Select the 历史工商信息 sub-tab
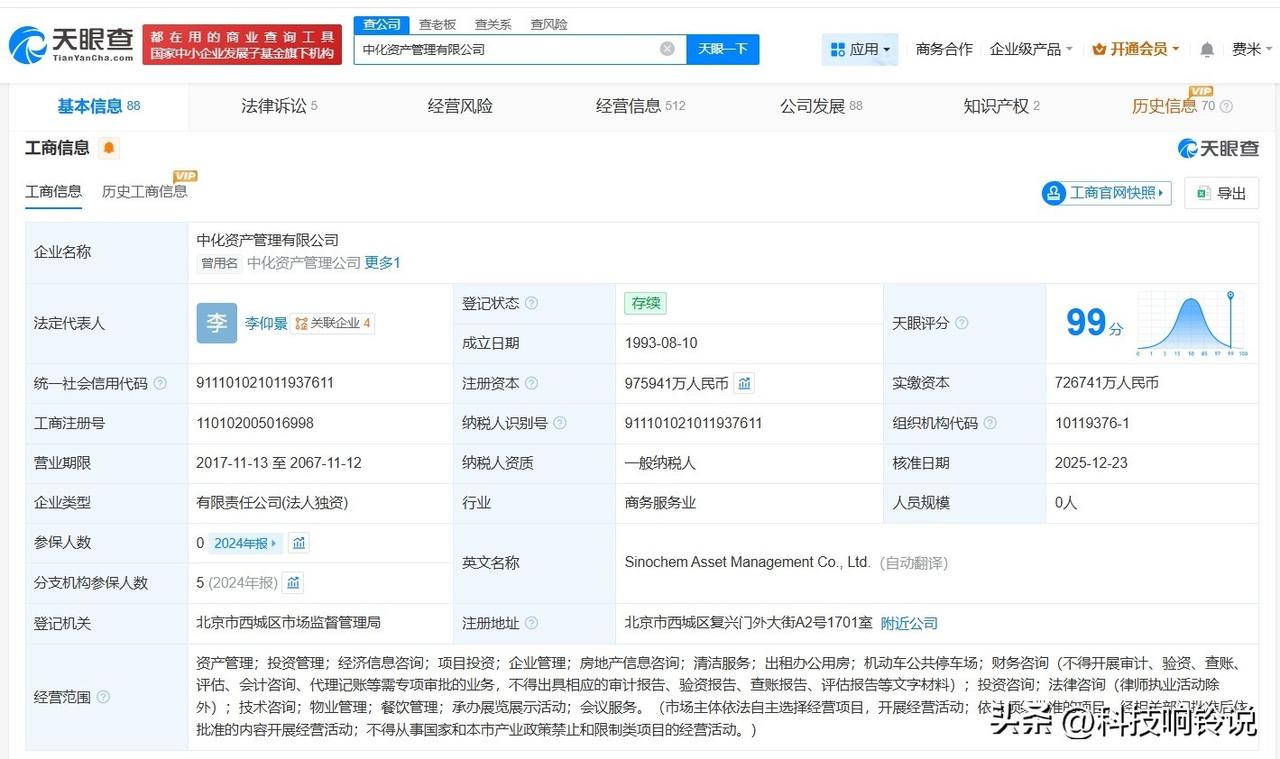This screenshot has height=759, width=1280. pyautogui.click(x=145, y=191)
